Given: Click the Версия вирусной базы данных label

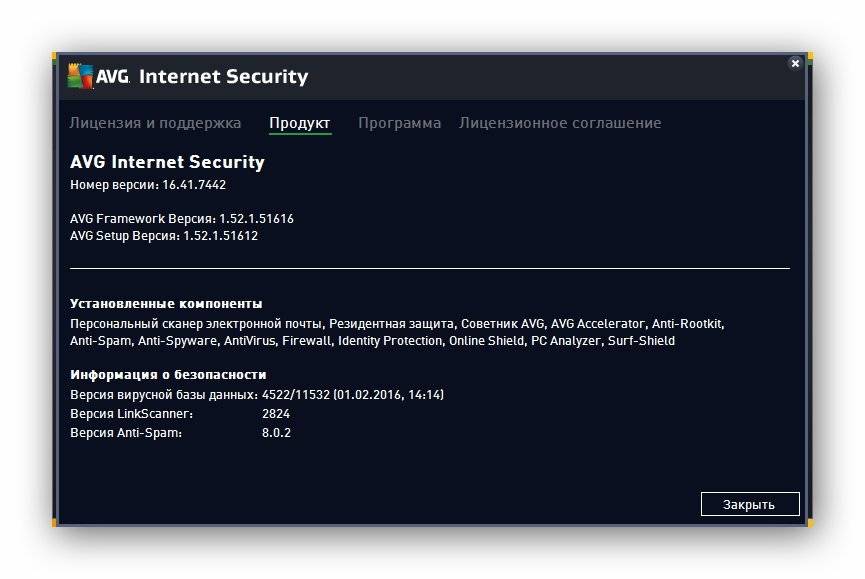Looking at the screenshot, I should pos(164,395).
